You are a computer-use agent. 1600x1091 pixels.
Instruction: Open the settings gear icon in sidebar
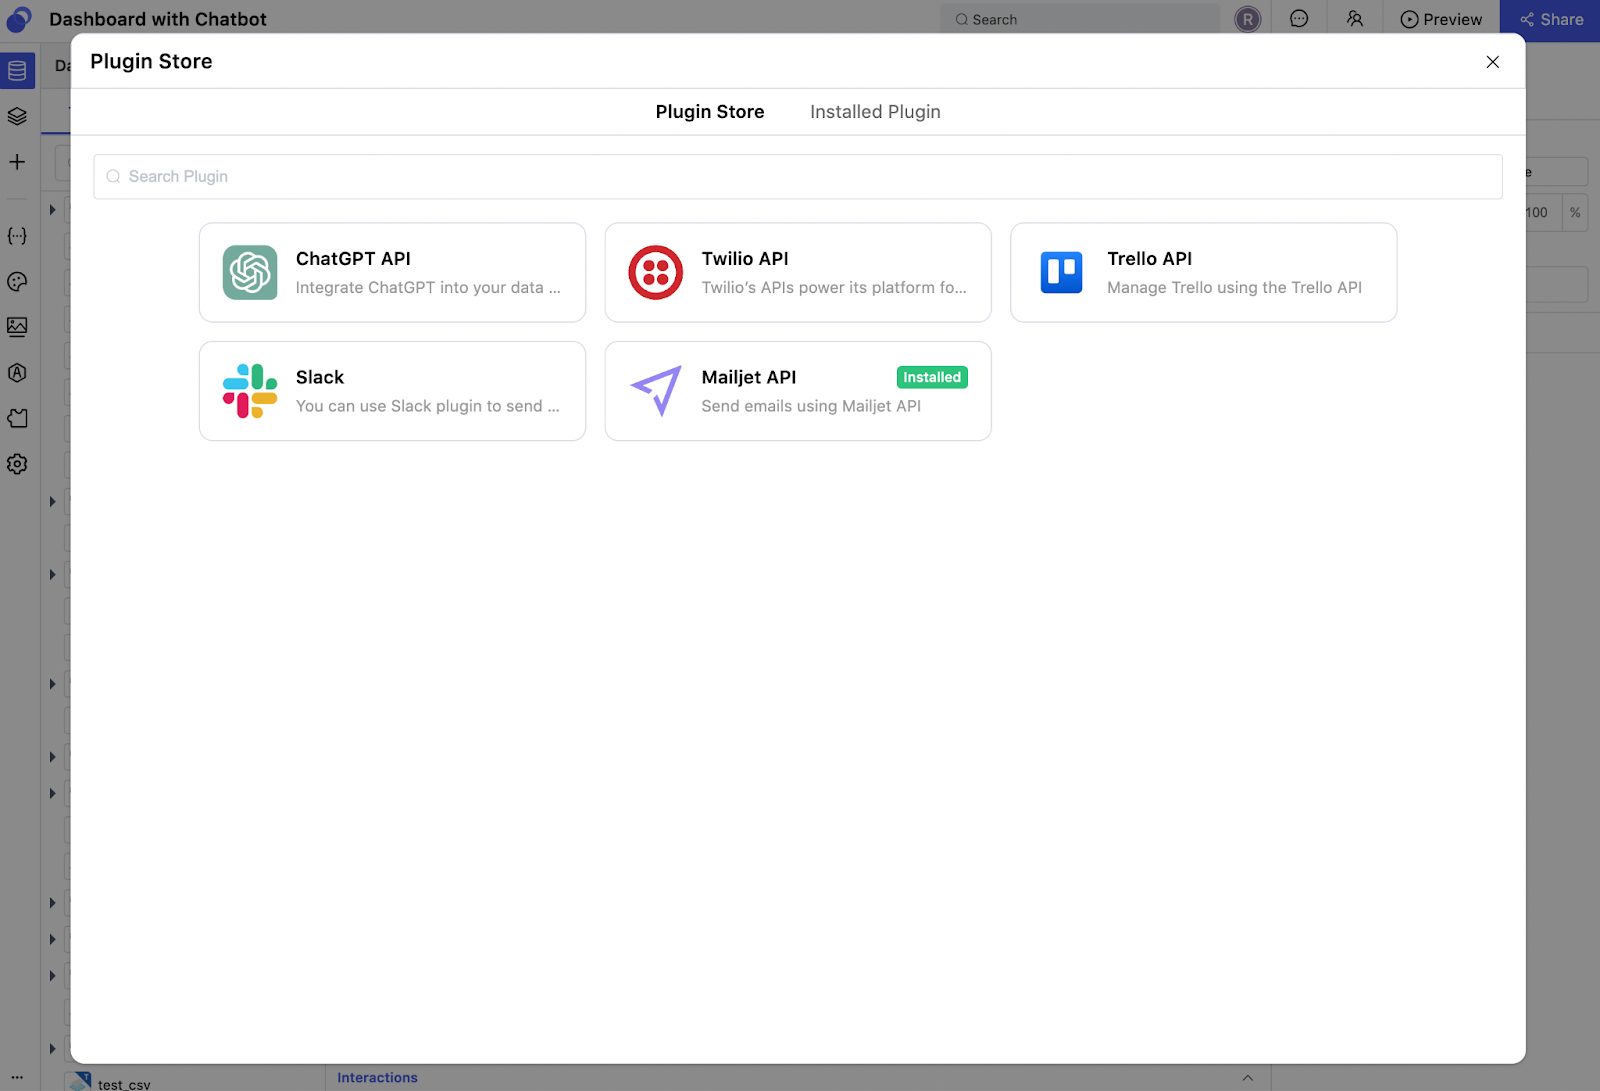pyautogui.click(x=17, y=464)
